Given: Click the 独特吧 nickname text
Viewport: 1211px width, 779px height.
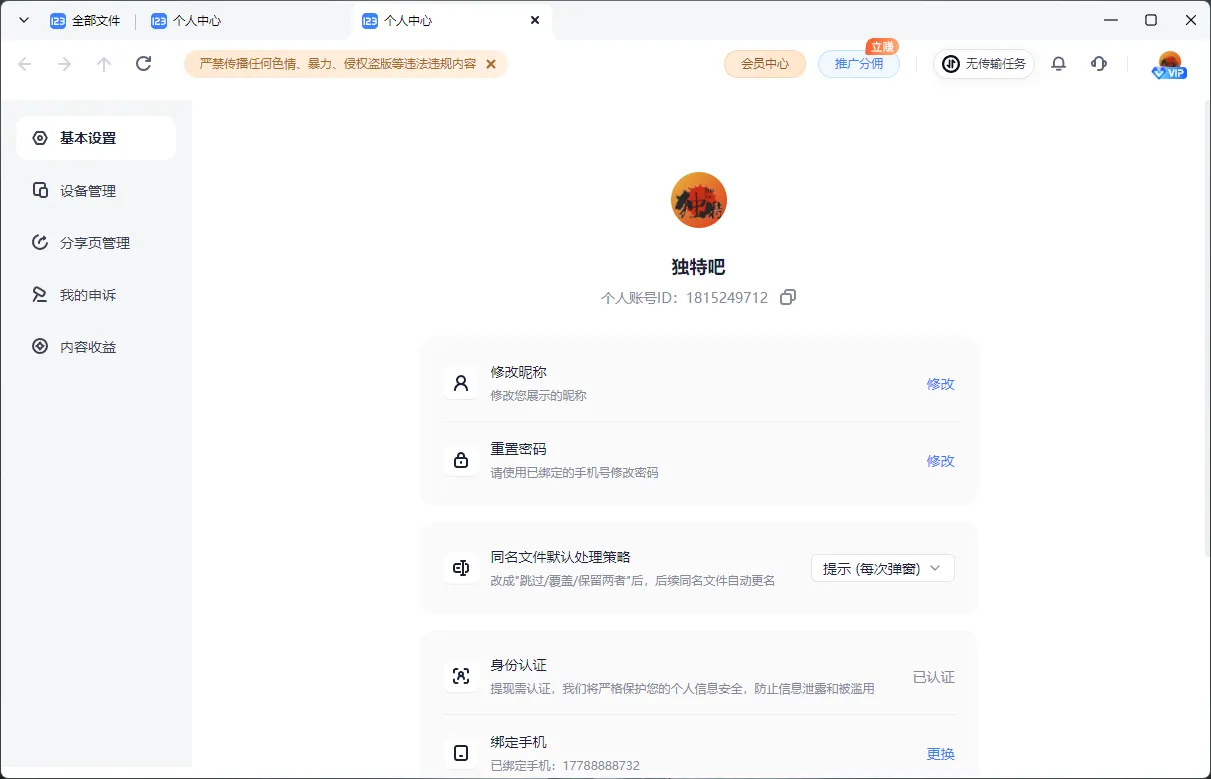Looking at the screenshot, I should pos(698,267).
